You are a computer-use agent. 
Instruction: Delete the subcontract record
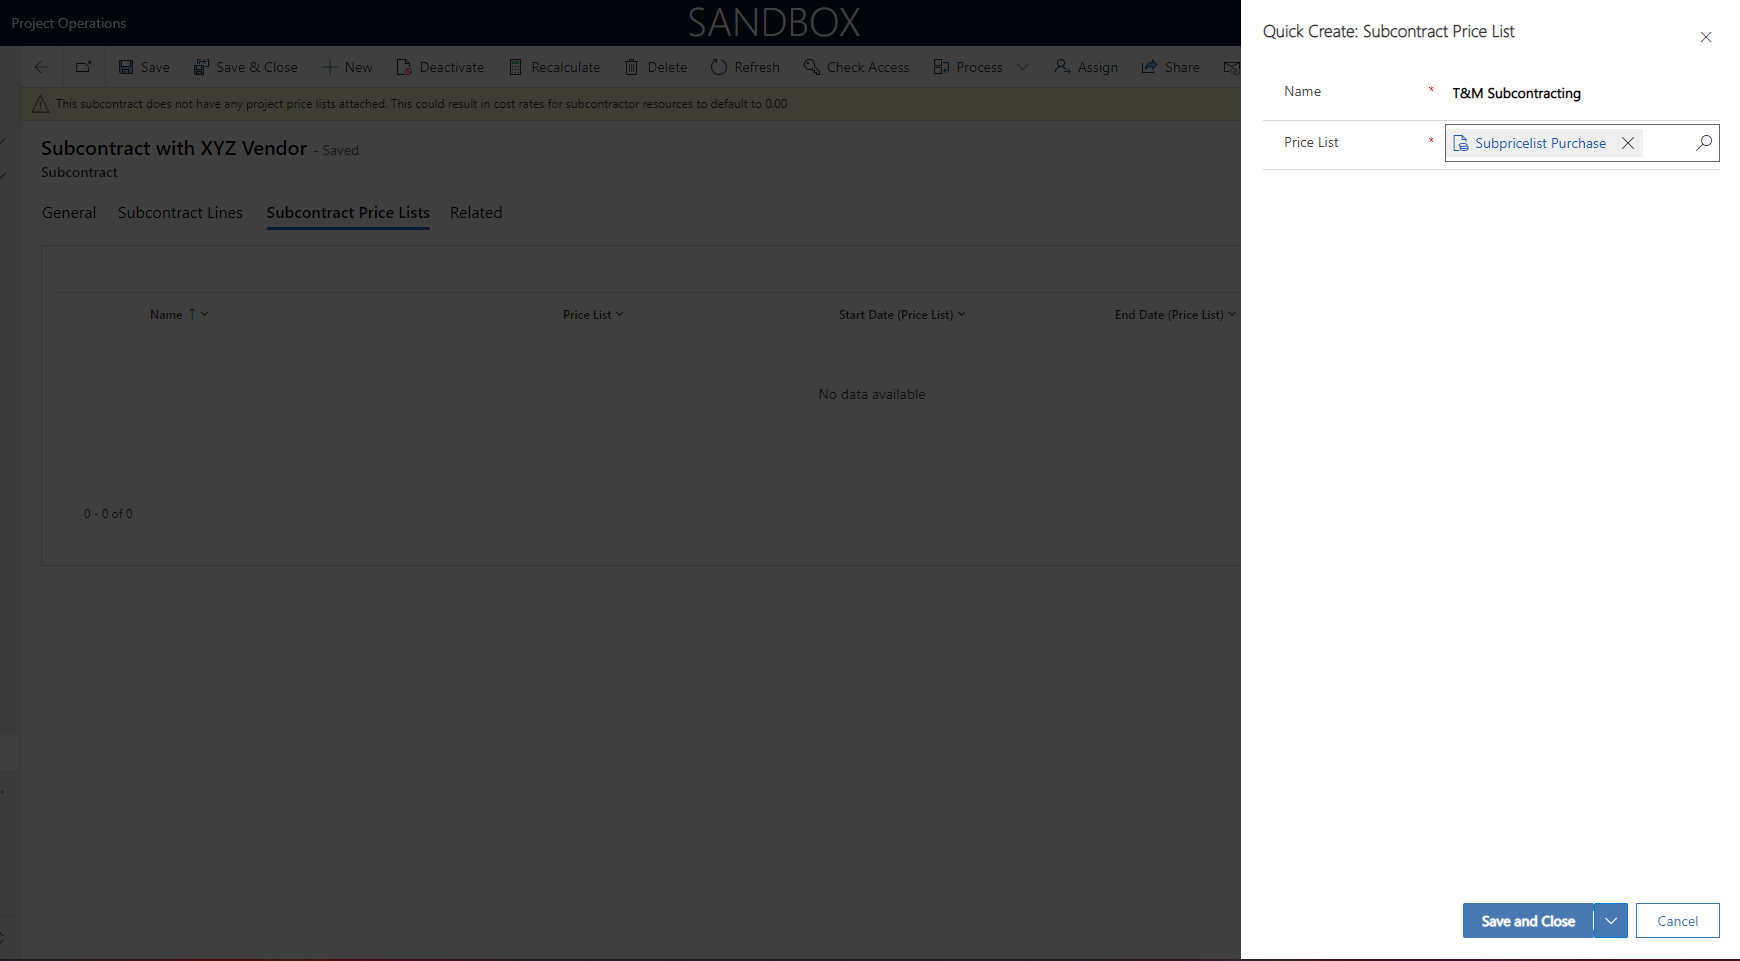[656, 67]
